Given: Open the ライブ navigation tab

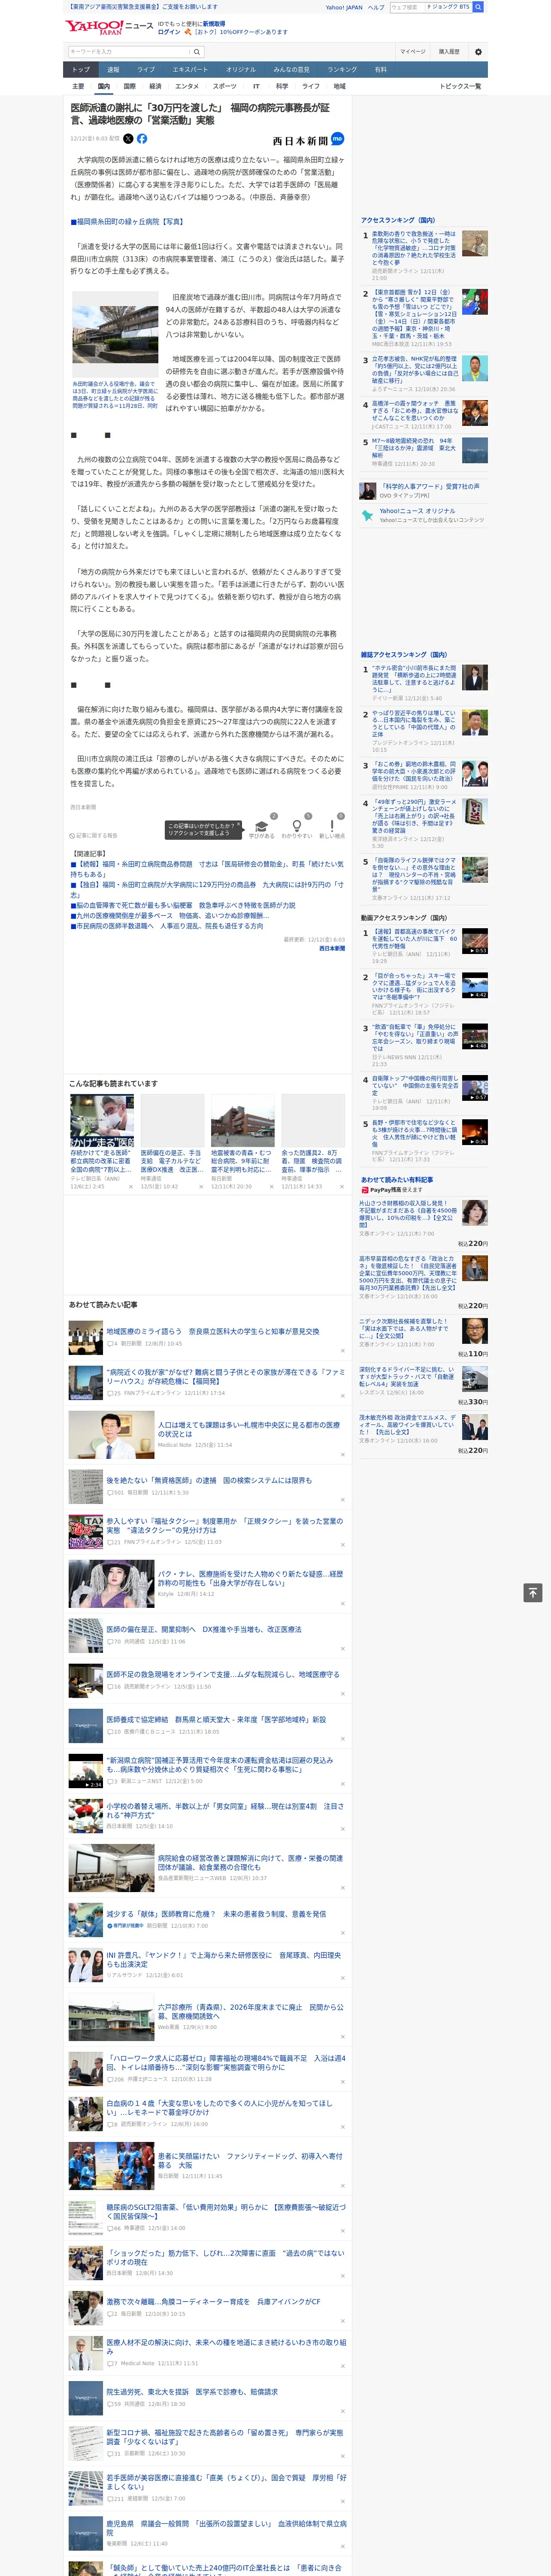Looking at the screenshot, I should (x=146, y=70).
